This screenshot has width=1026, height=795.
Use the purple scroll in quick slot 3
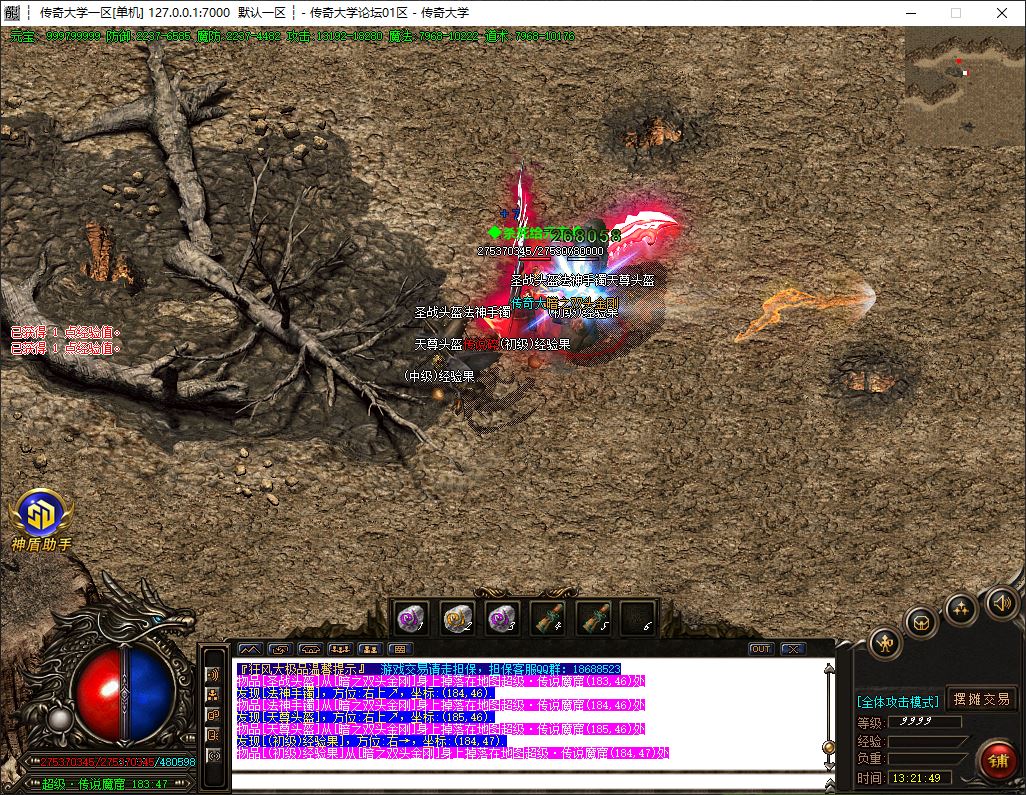[x=503, y=618]
